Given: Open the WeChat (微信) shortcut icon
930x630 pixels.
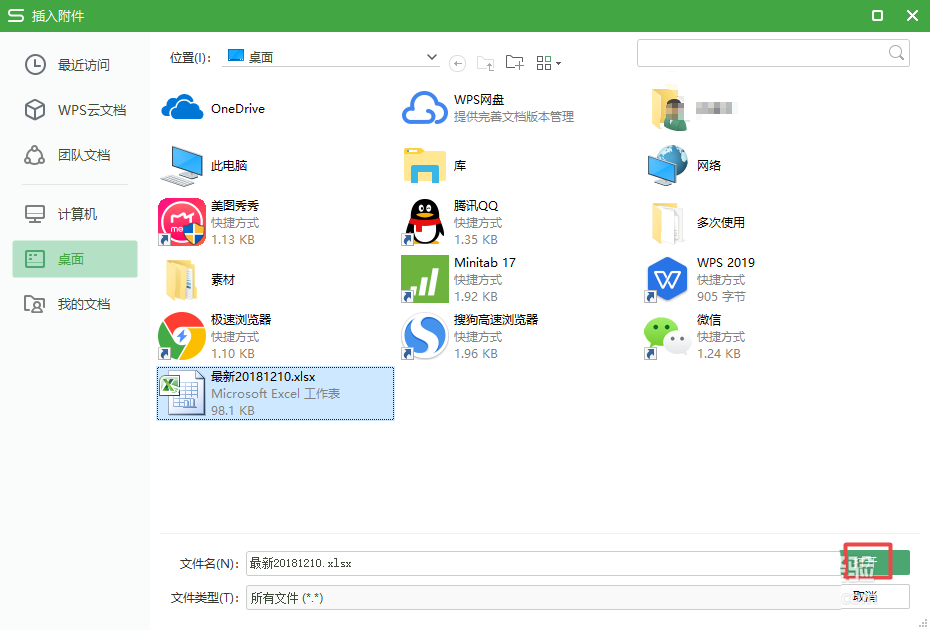Looking at the screenshot, I should click(666, 336).
